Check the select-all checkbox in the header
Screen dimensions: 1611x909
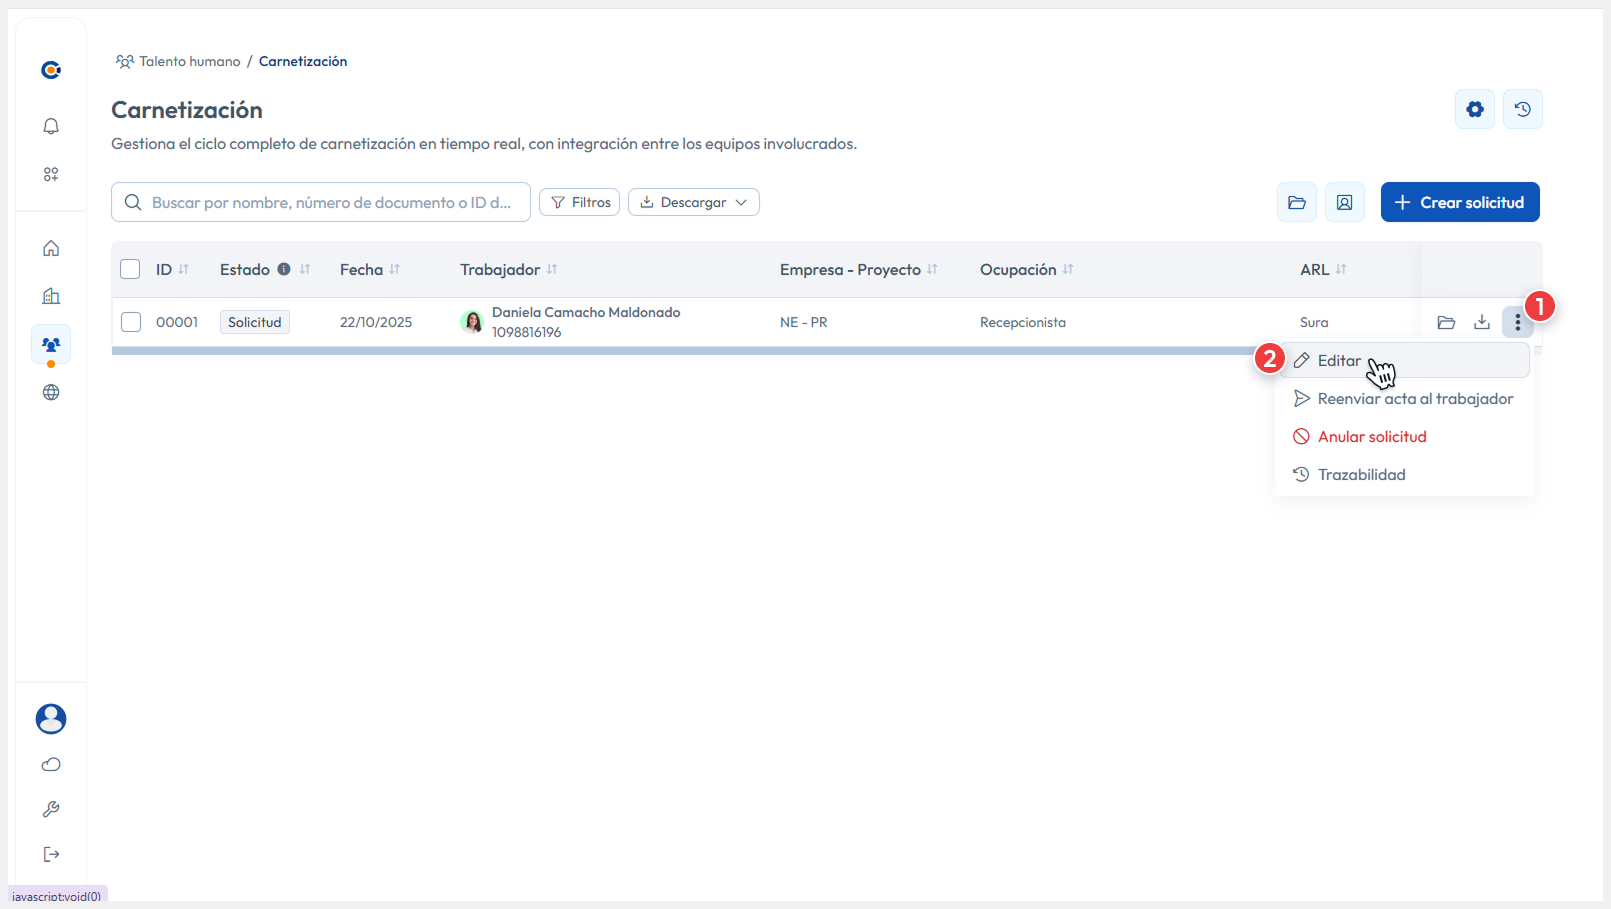click(130, 269)
